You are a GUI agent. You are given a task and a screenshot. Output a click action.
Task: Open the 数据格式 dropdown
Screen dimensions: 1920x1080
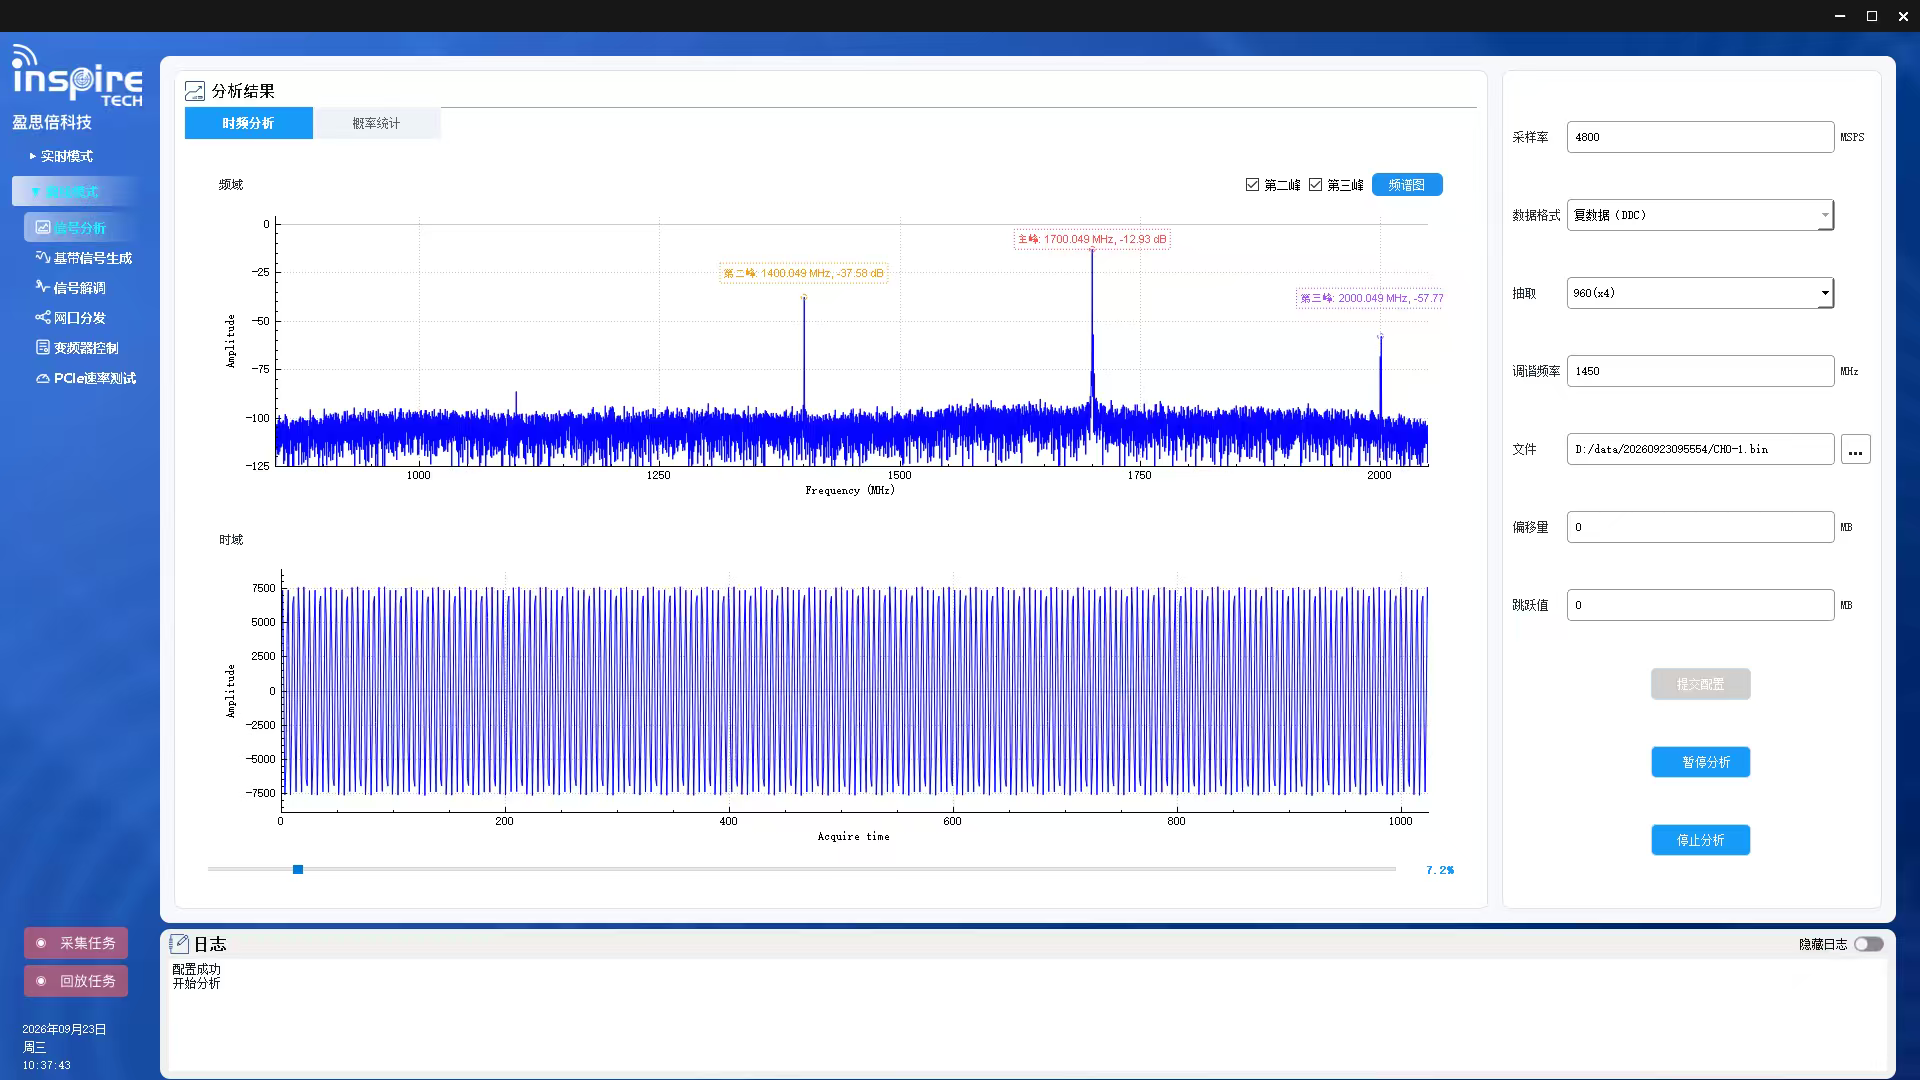point(1700,215)
